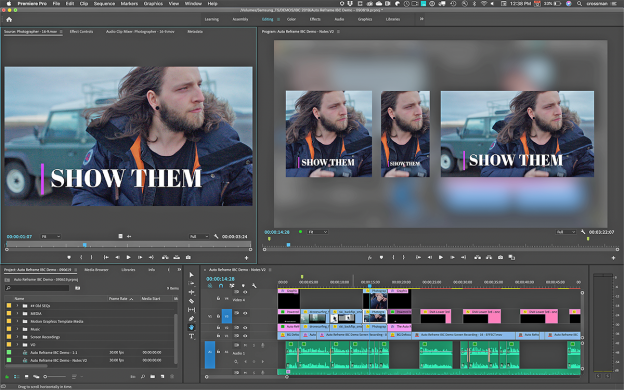Select the Razor tool in the tools panel
624x390 pixels.
191,301
